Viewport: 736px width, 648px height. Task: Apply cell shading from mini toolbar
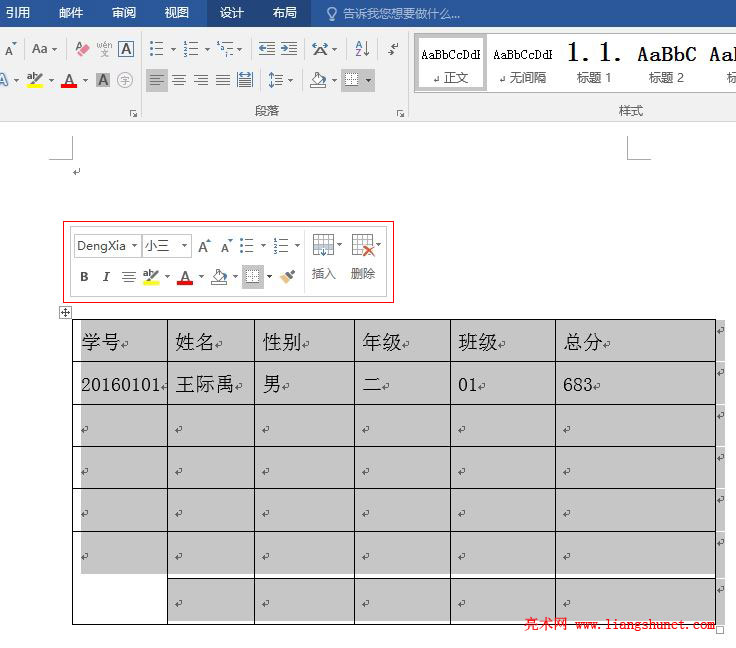pyautogui.click(x=219, y=277)
